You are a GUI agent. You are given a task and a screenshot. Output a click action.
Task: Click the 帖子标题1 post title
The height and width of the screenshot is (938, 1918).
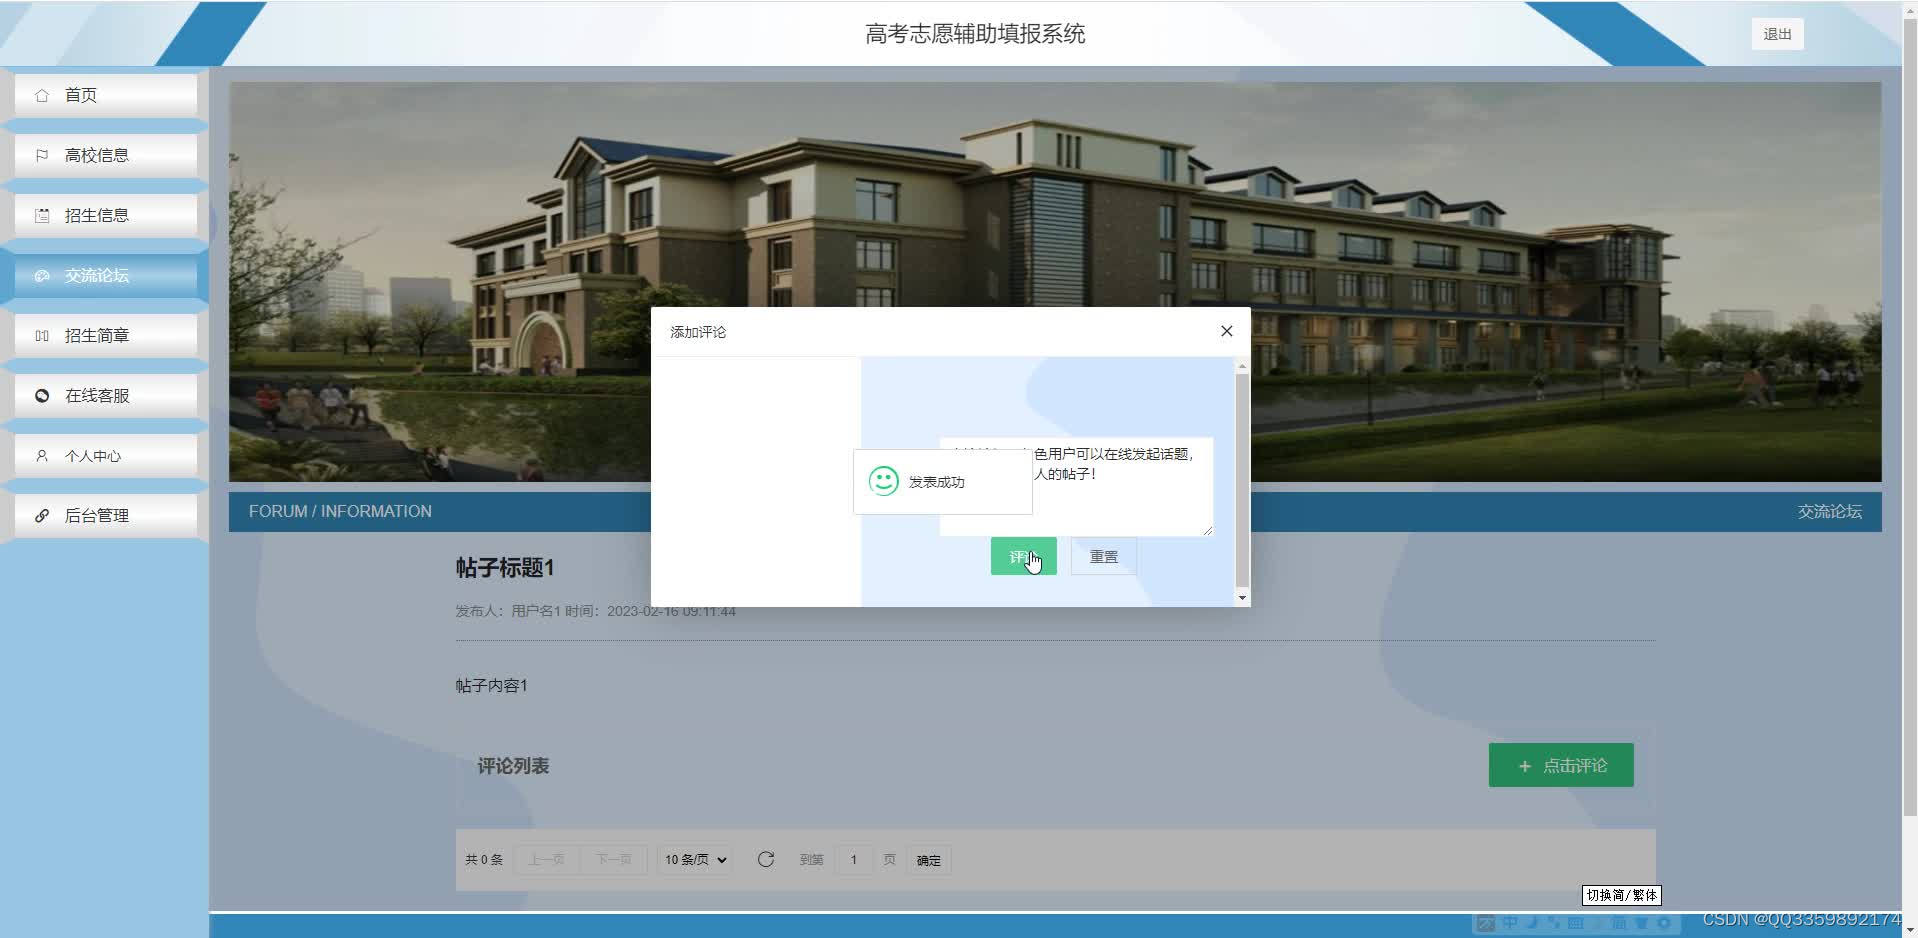click(505, 568)
